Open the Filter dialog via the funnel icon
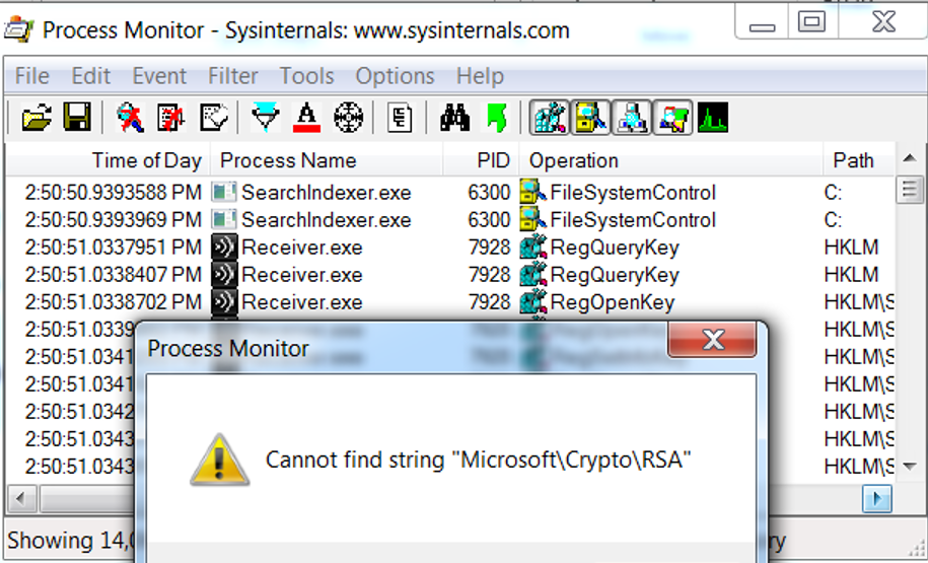The width and height of the screenshot is (928, 563). tap(265, 117)
